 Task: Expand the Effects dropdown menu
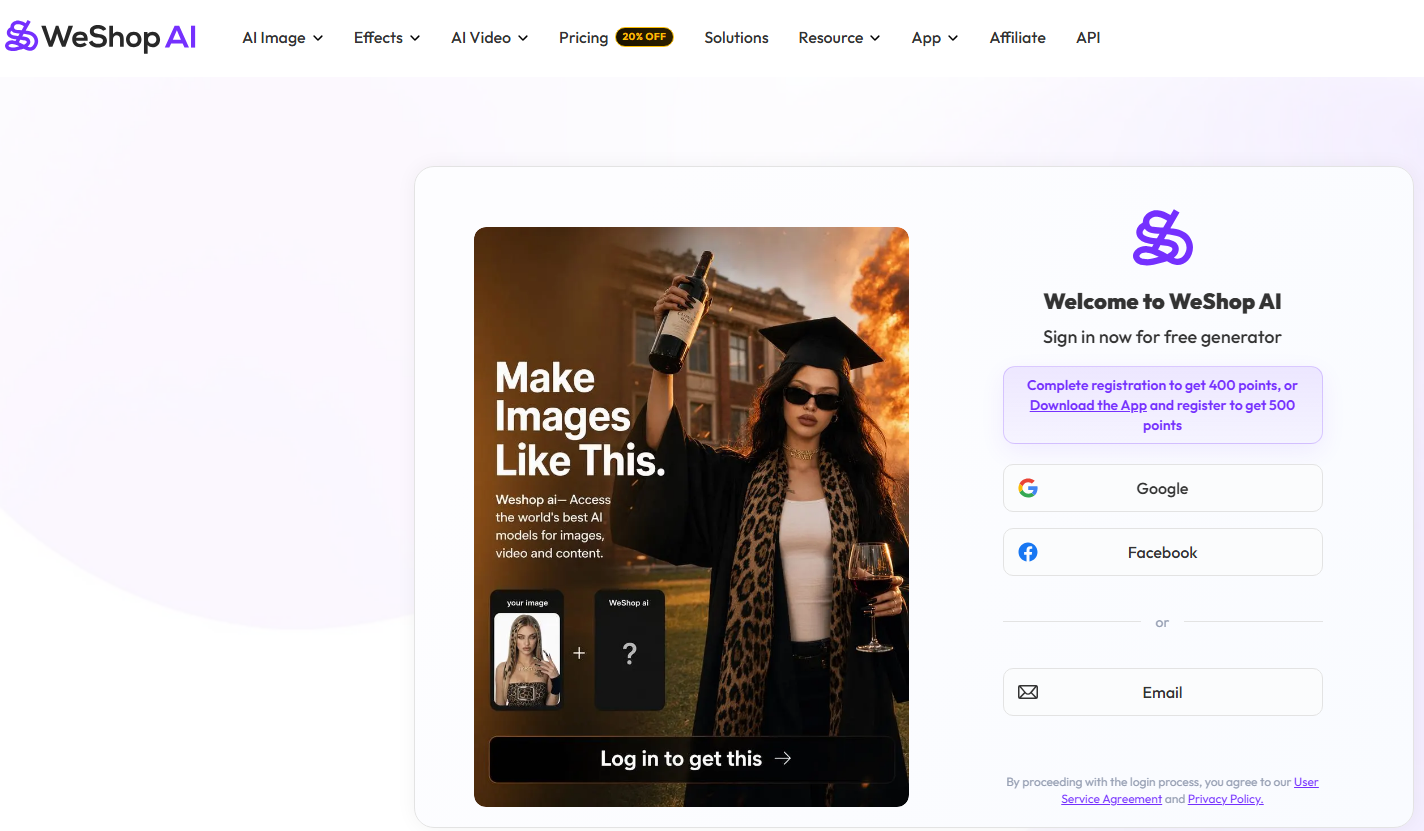387,38
